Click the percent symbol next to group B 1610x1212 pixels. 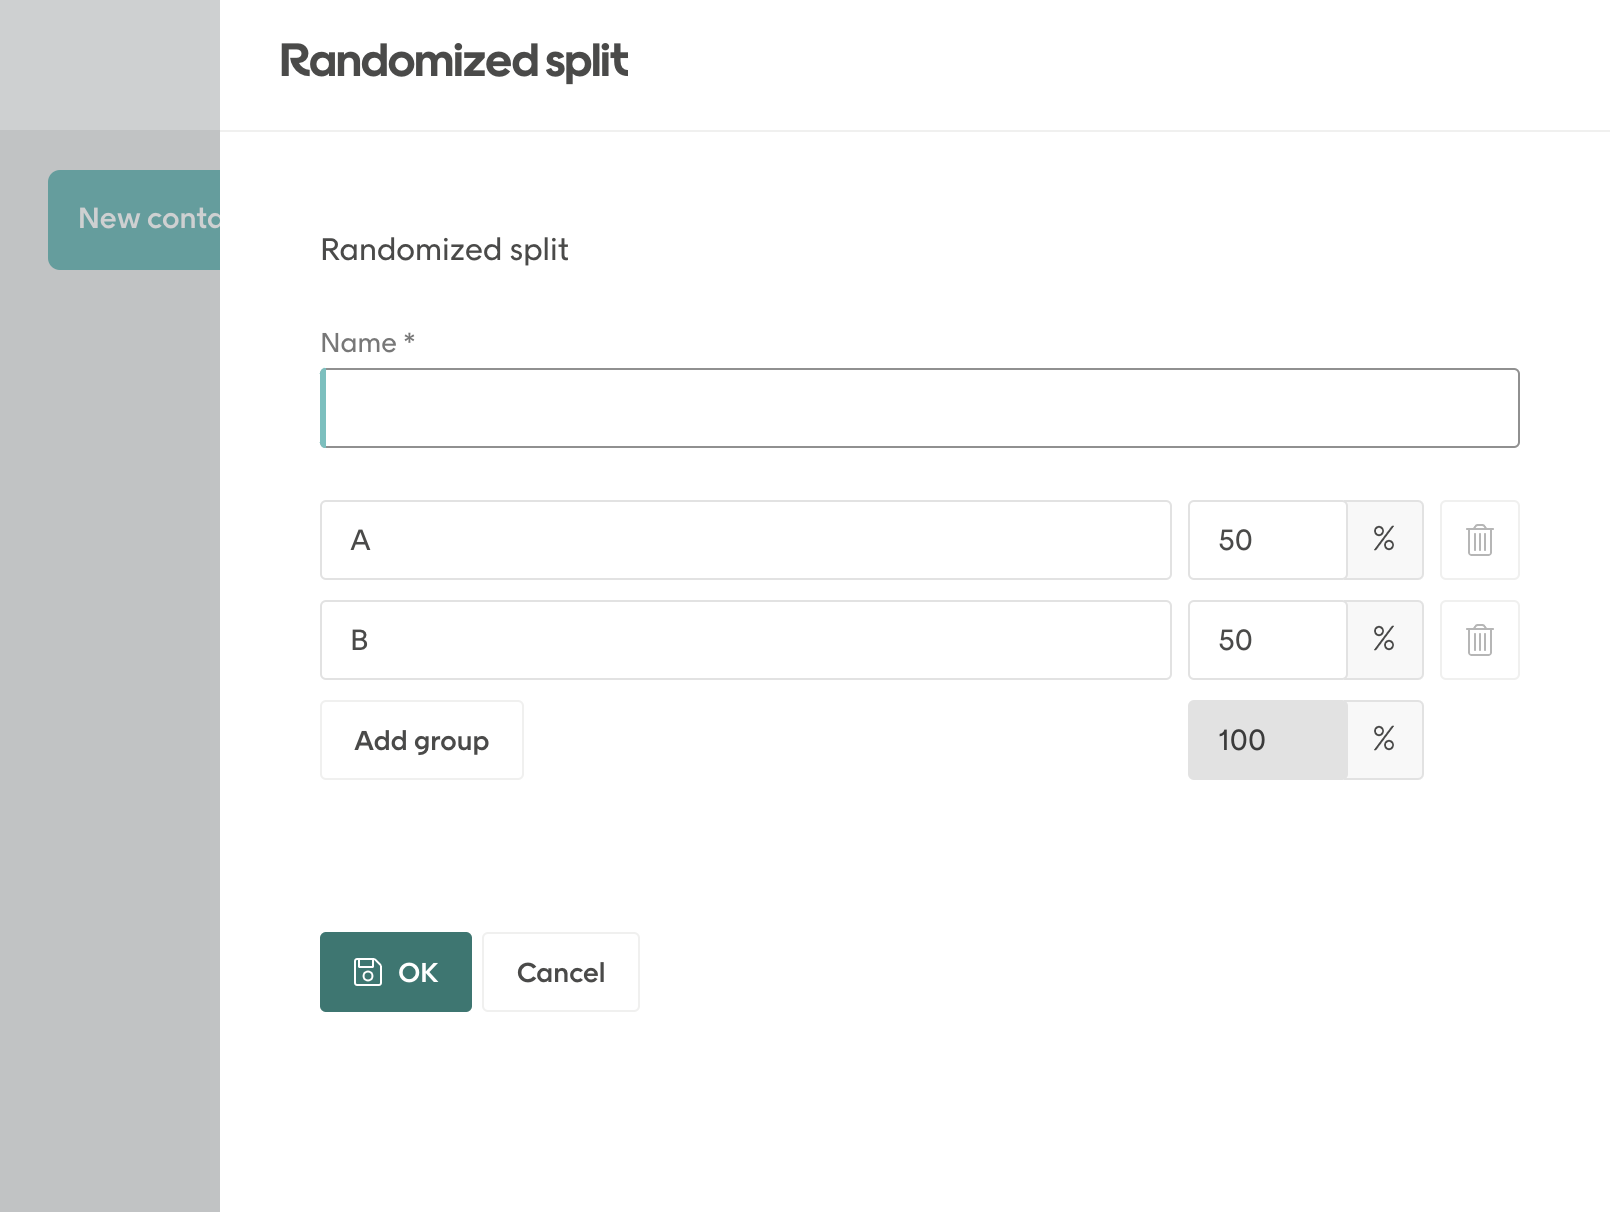click(x=1385, y=640)
